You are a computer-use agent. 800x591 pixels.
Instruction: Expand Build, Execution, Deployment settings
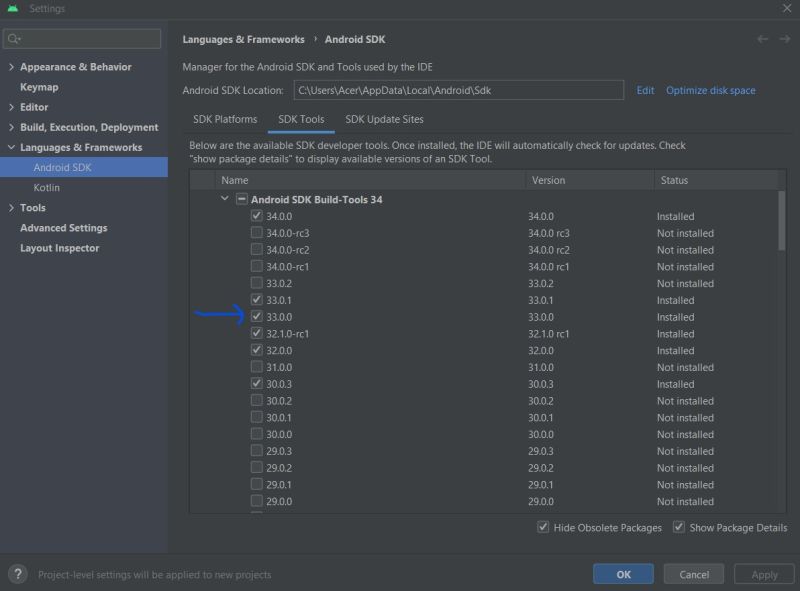click(12, 127)
